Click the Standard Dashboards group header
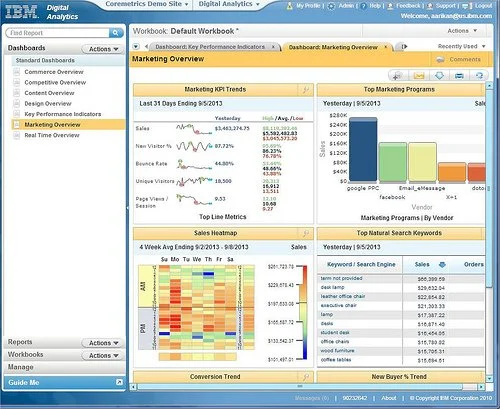This screenshot has width=500, height=409. coord(68,60)
